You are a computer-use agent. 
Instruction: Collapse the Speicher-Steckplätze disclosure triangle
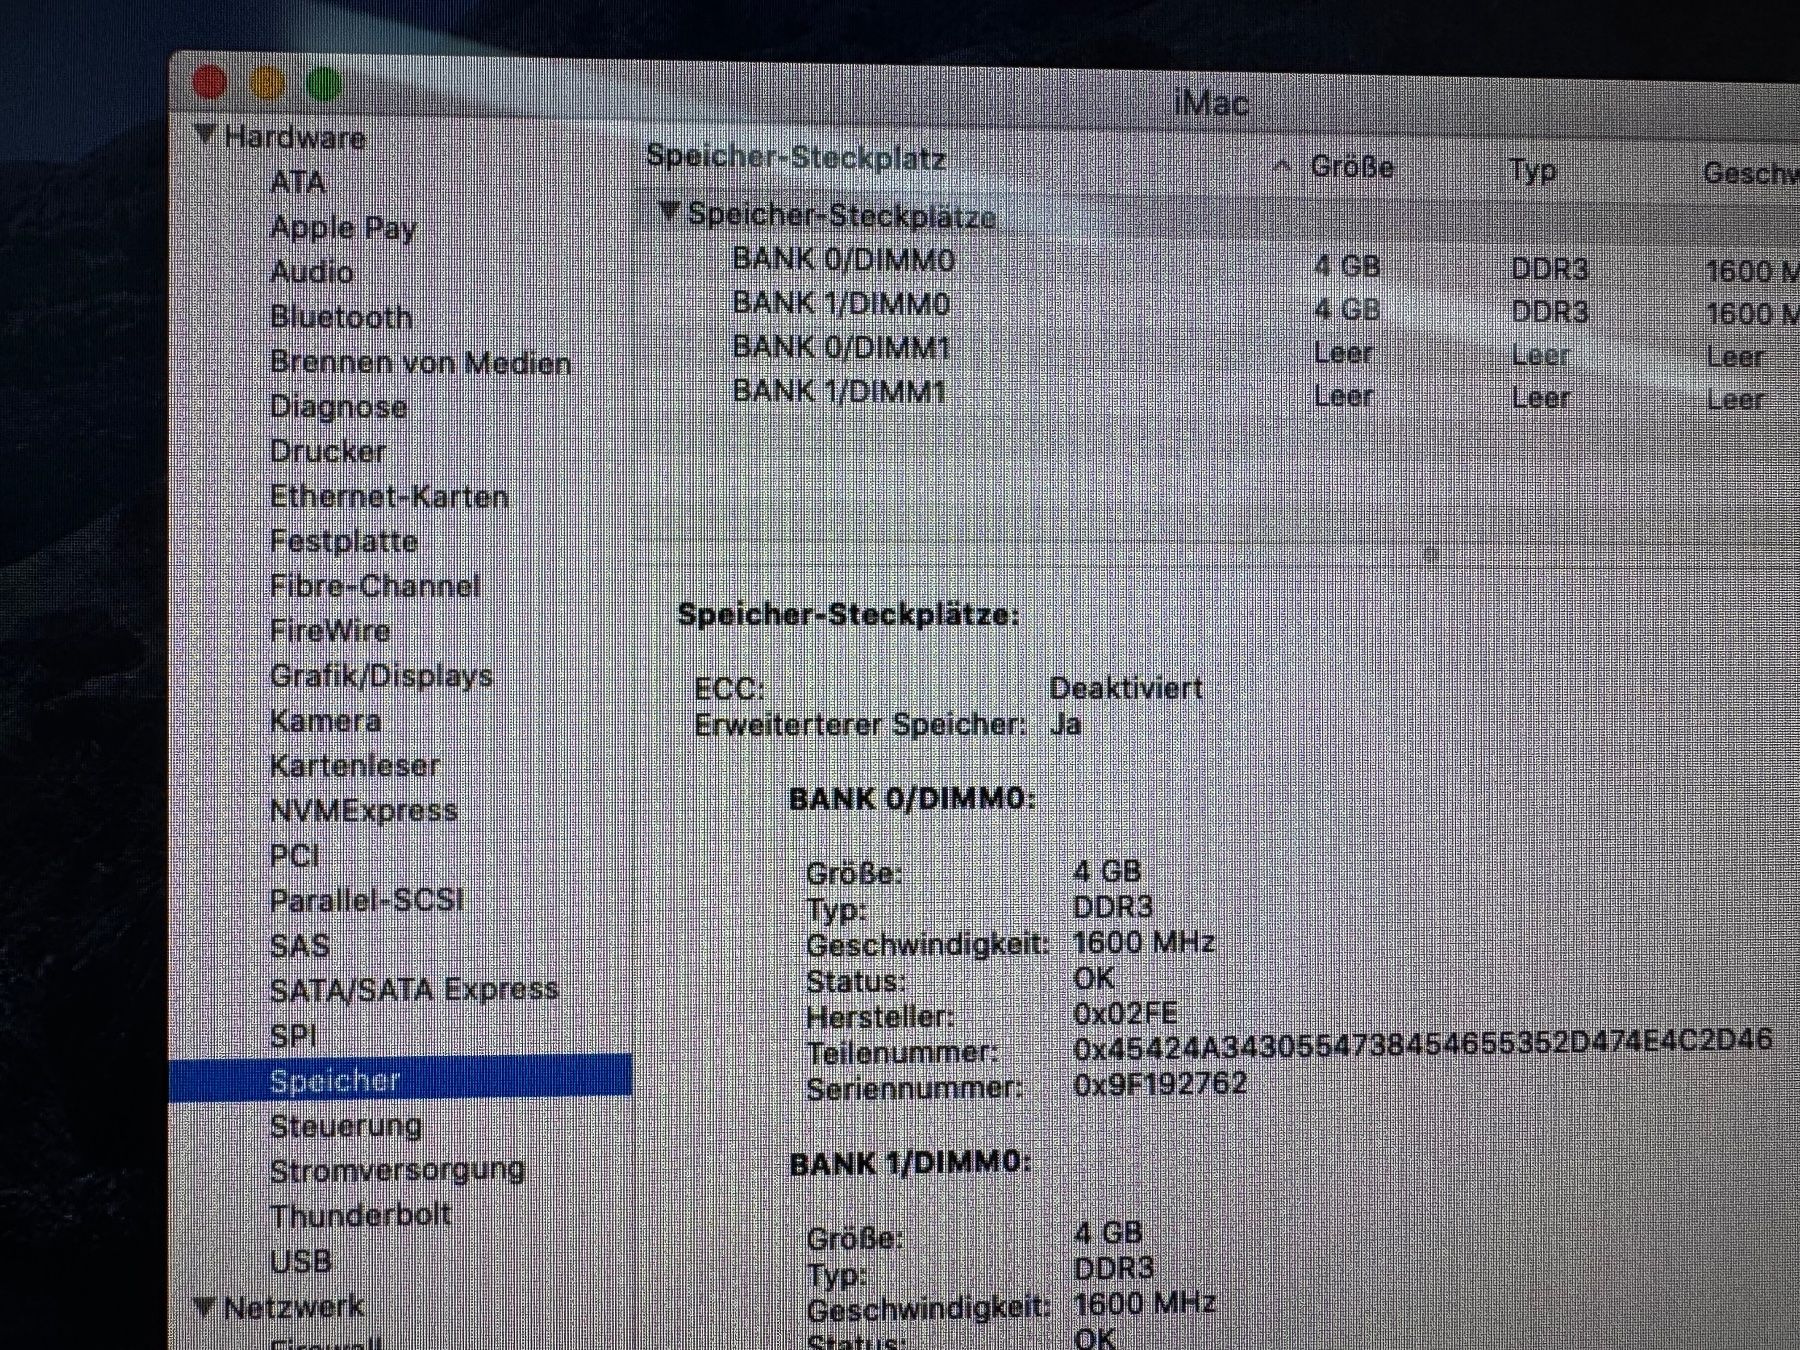pos(670,212)
